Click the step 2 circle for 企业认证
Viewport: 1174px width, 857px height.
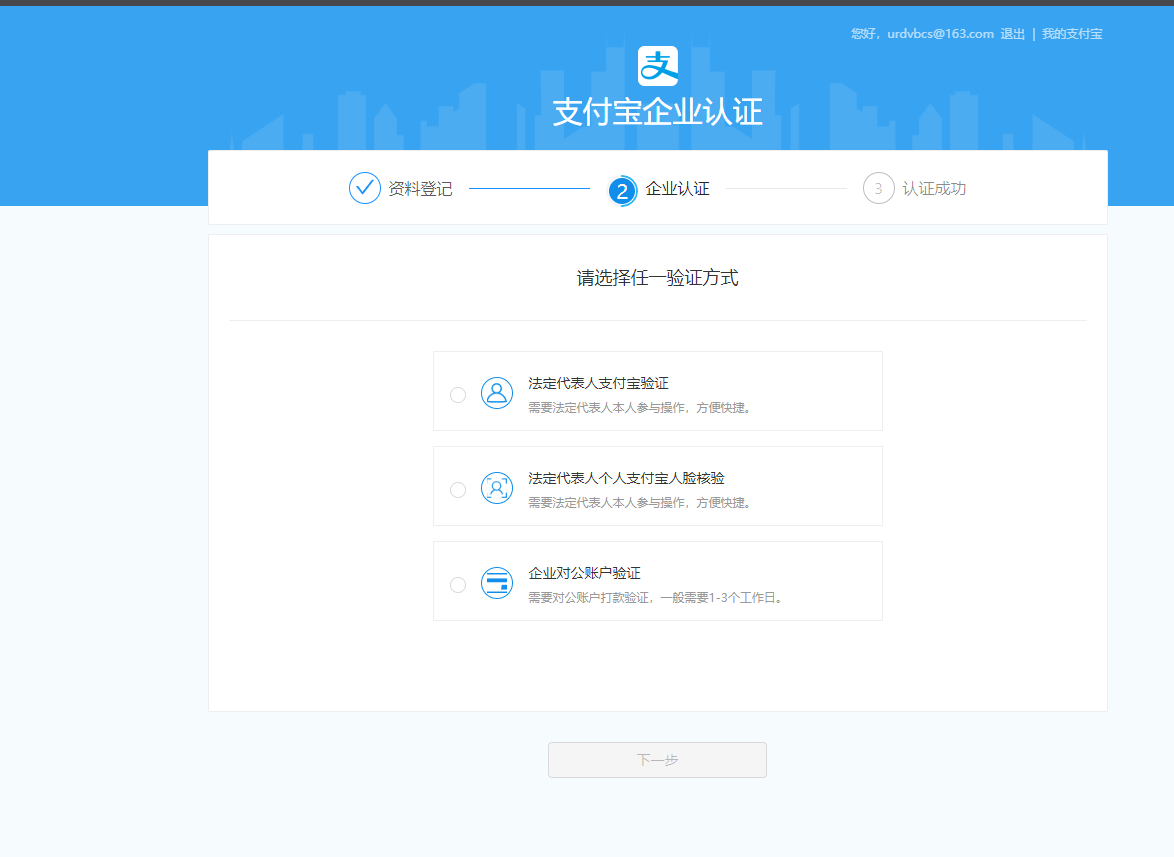point(621,190)
